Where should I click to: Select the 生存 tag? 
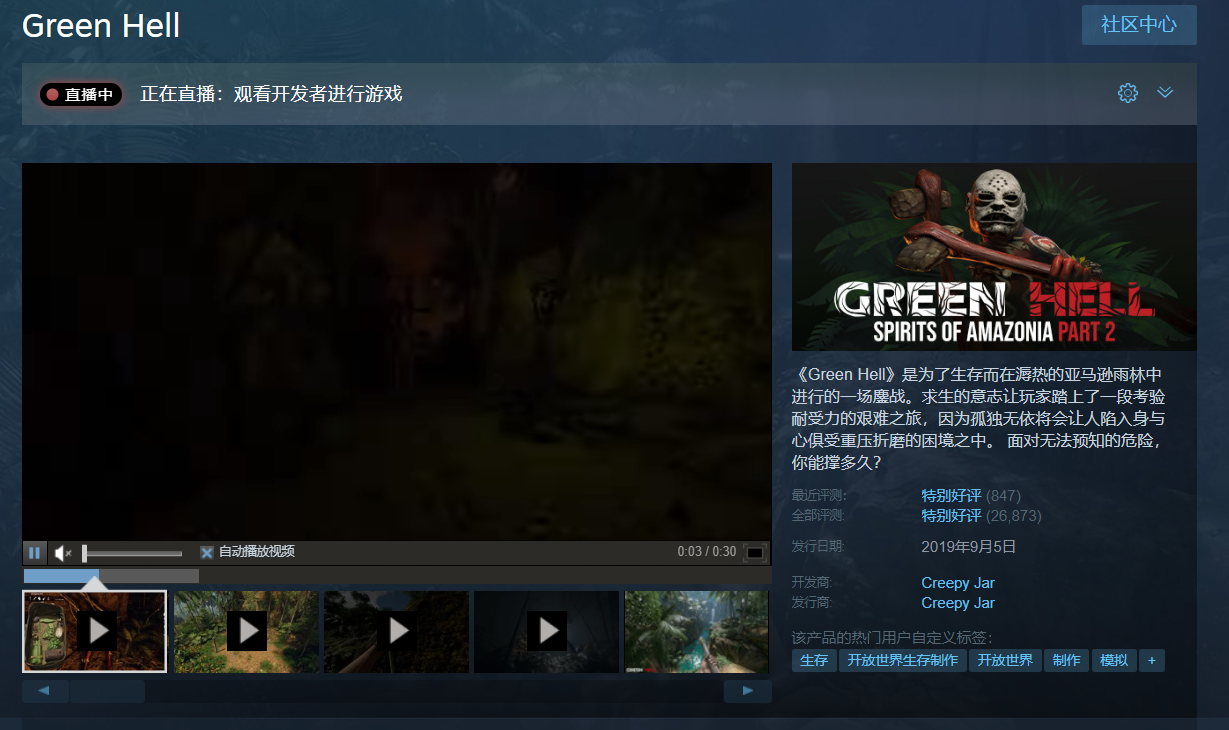coord(814,660)
